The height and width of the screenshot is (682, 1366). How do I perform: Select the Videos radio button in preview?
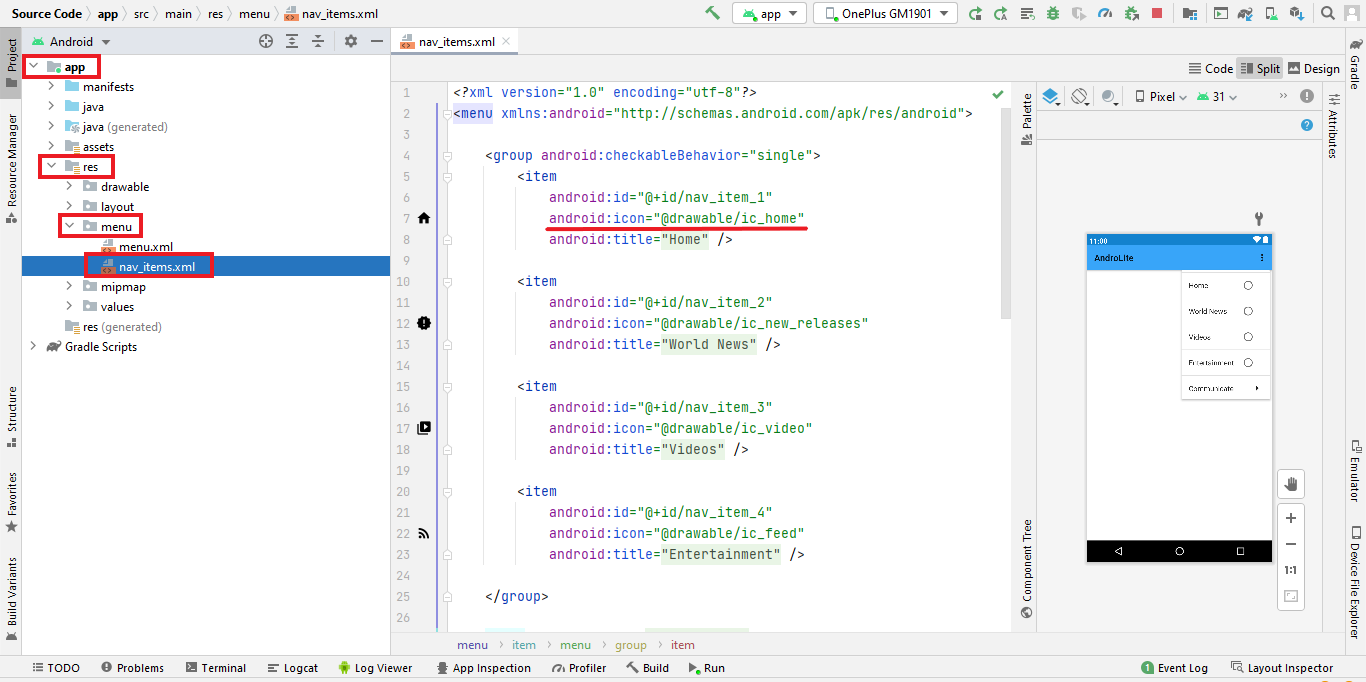[x=1248, y=337]
